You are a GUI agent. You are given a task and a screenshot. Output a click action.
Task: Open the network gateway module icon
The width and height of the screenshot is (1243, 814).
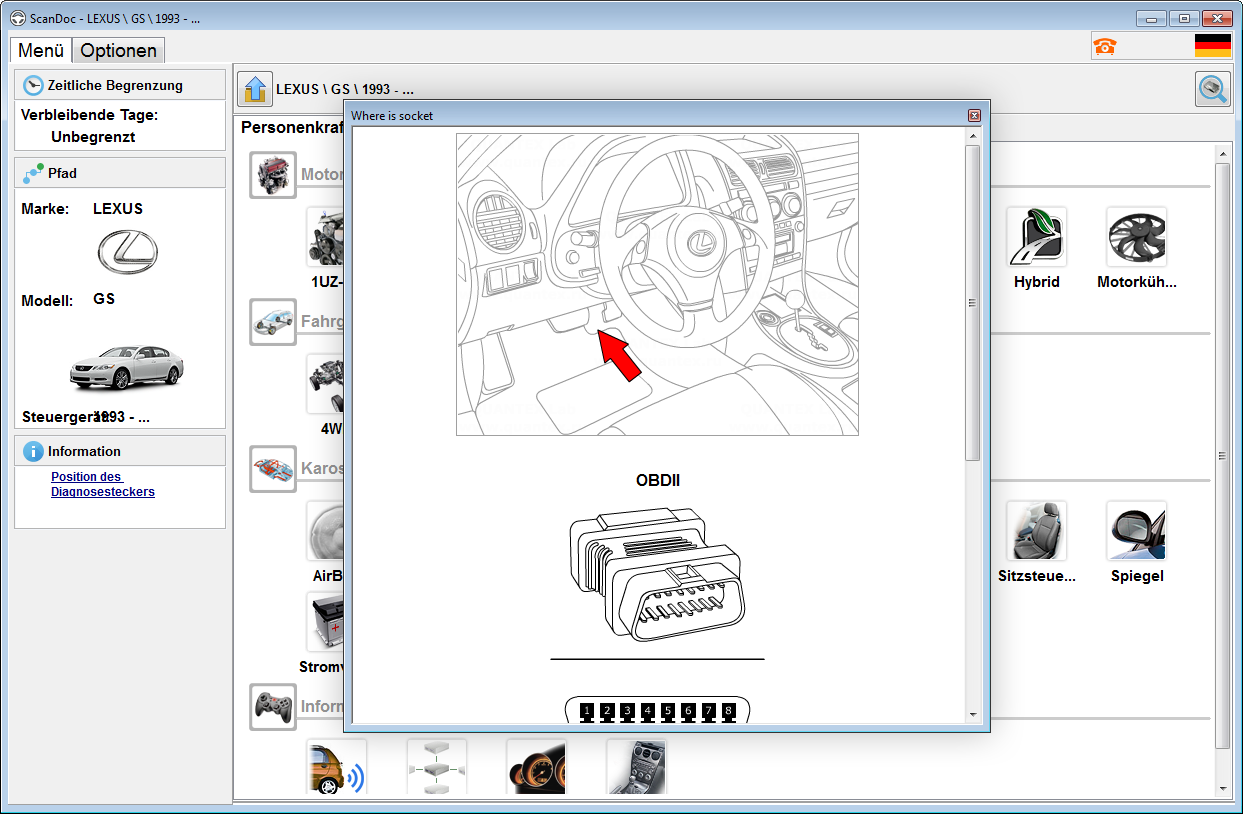(x=436, y=767)
